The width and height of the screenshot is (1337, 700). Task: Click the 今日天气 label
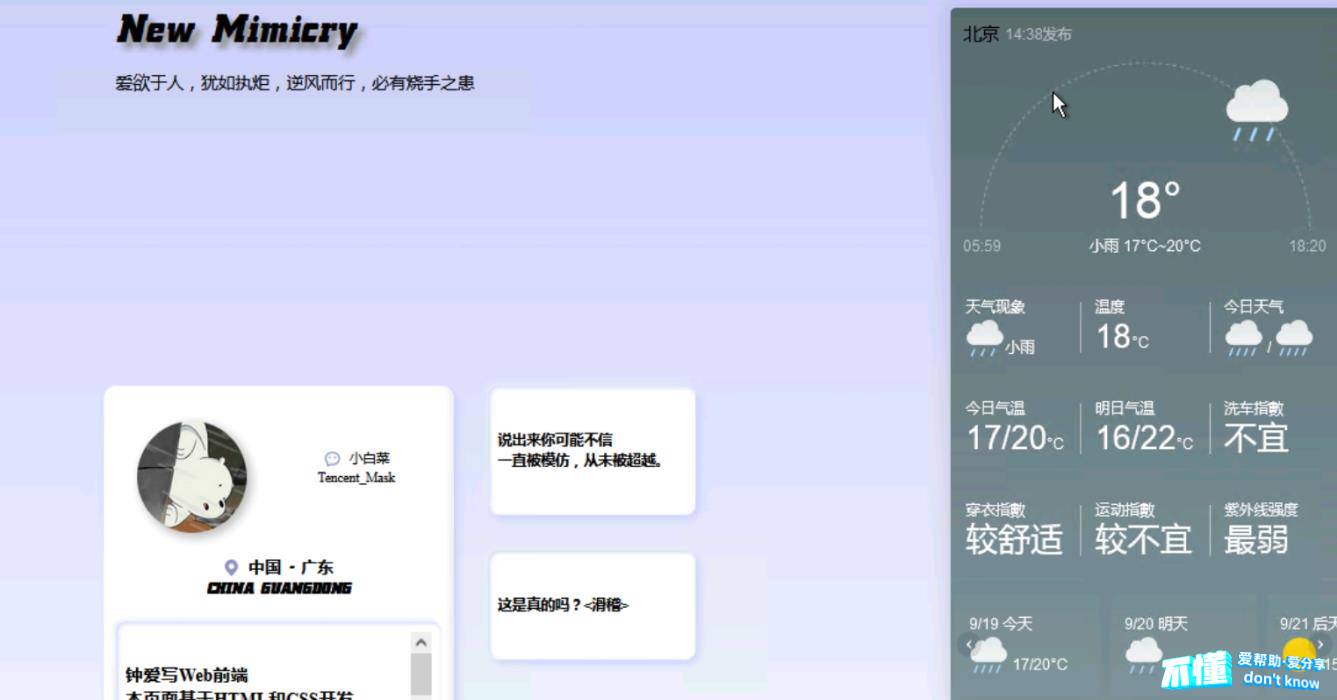(1254, 307)
